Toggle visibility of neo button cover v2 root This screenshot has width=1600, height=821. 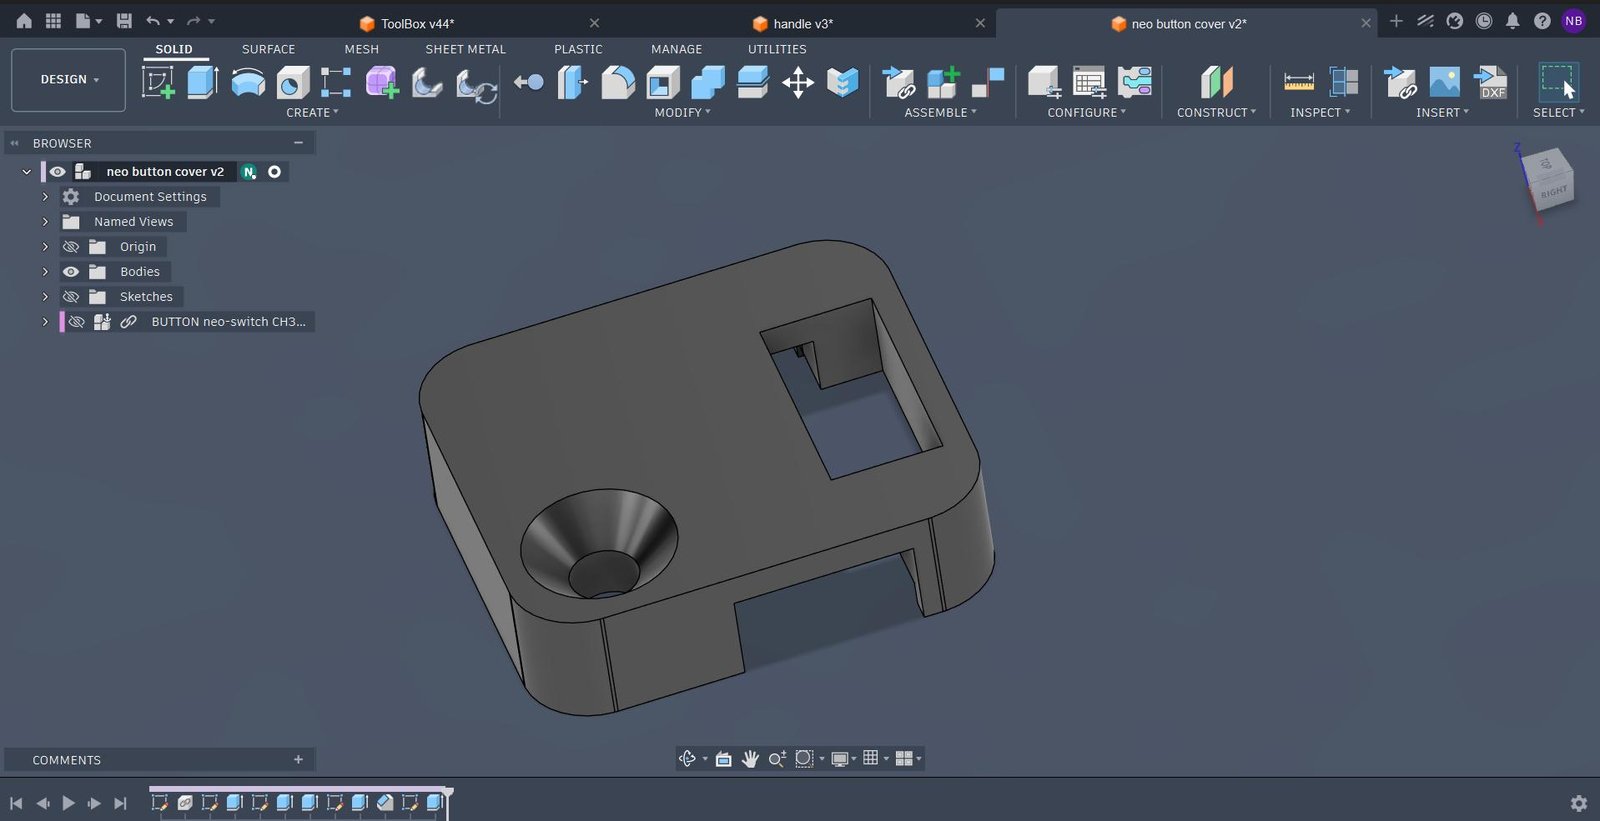(x=58, y=172)
